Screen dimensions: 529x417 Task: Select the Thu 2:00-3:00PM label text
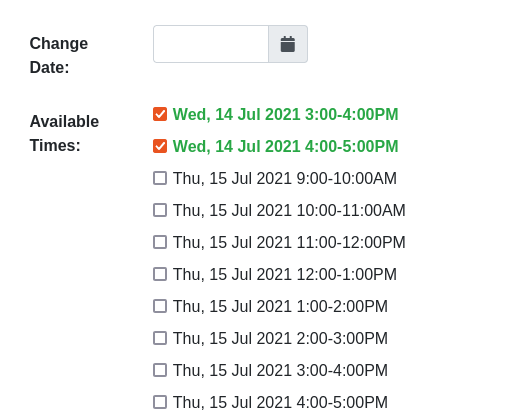[280, 338]
